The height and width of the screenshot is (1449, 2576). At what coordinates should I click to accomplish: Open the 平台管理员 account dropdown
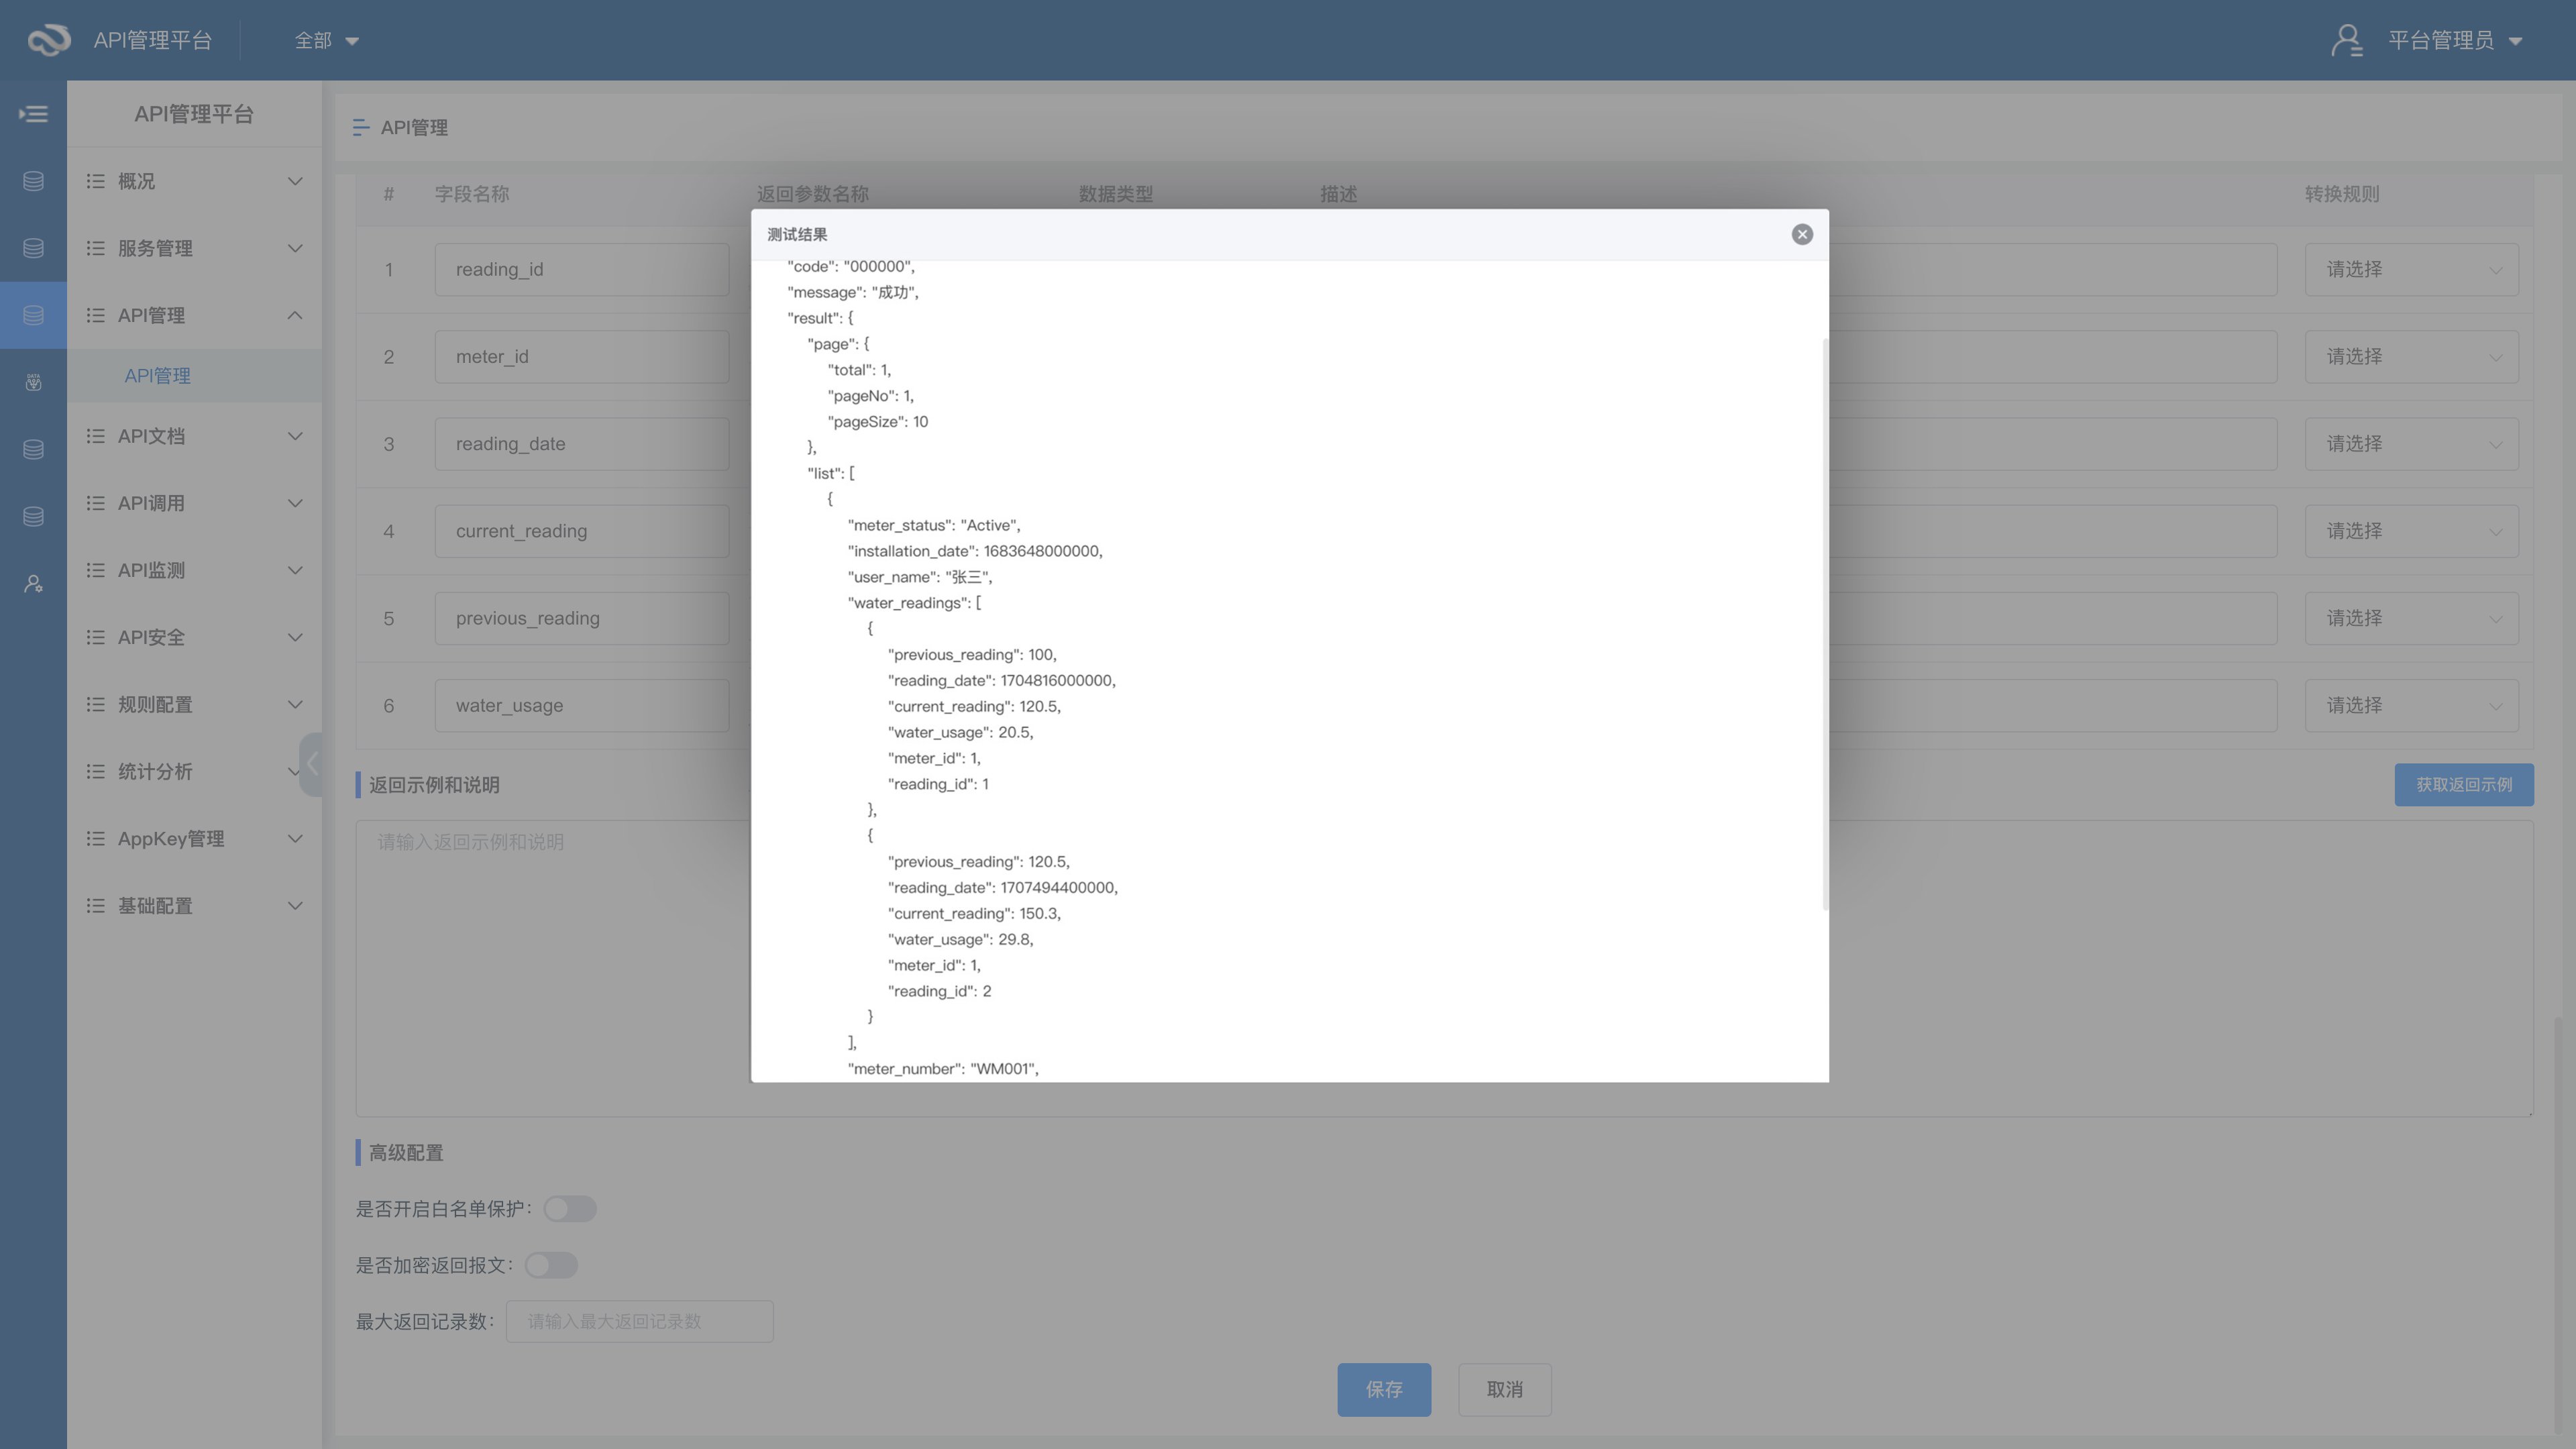[2455, 40]
